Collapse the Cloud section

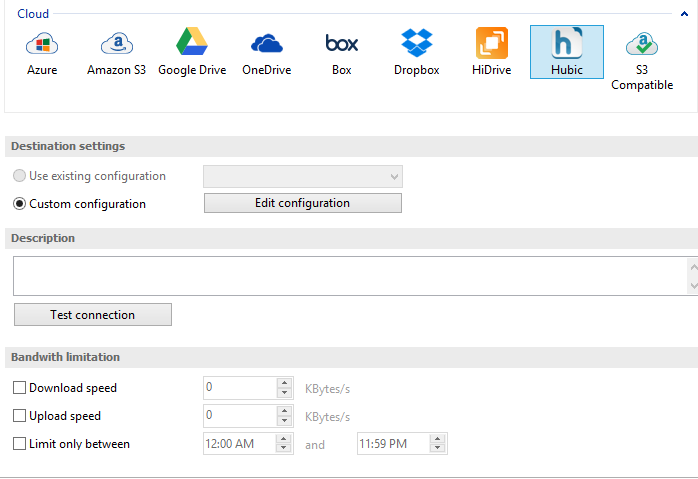(684, 14)
